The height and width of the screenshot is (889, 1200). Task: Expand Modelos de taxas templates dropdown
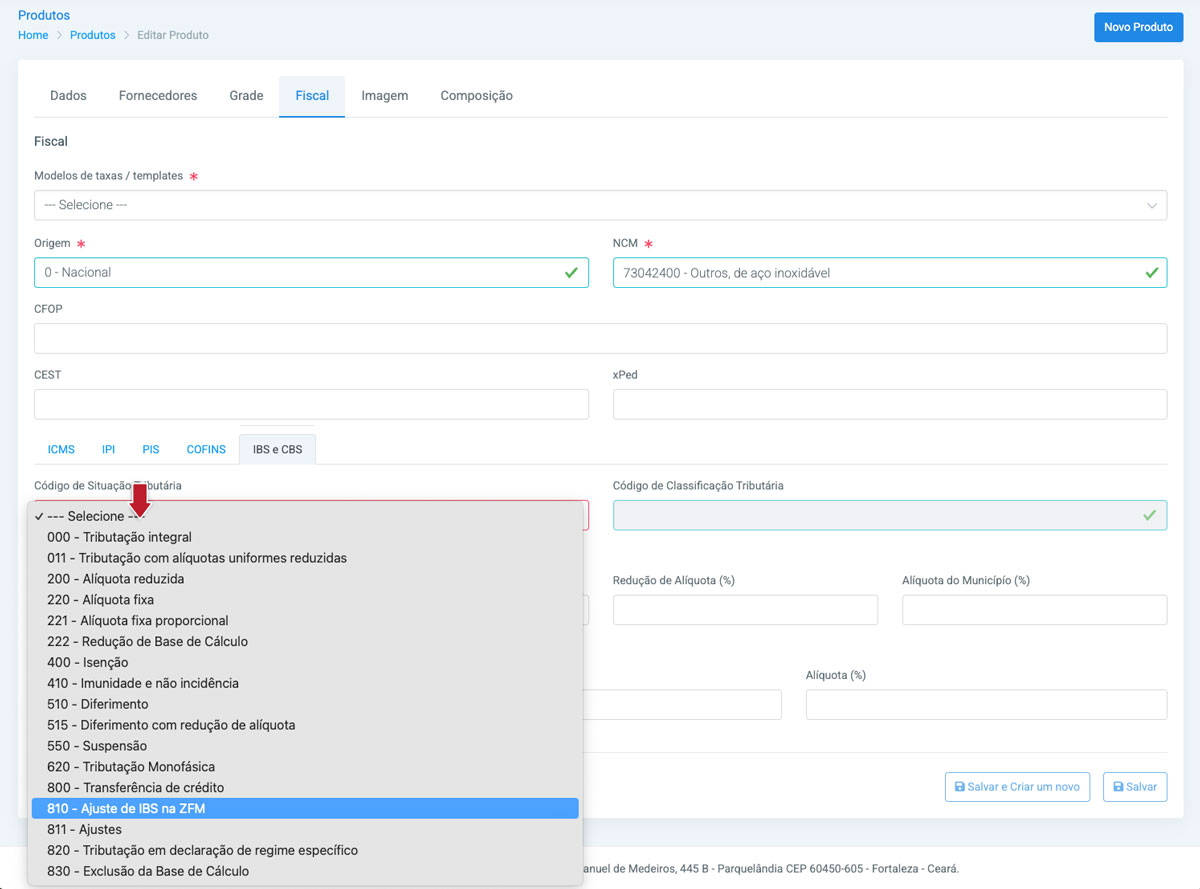tap(600, 205)
